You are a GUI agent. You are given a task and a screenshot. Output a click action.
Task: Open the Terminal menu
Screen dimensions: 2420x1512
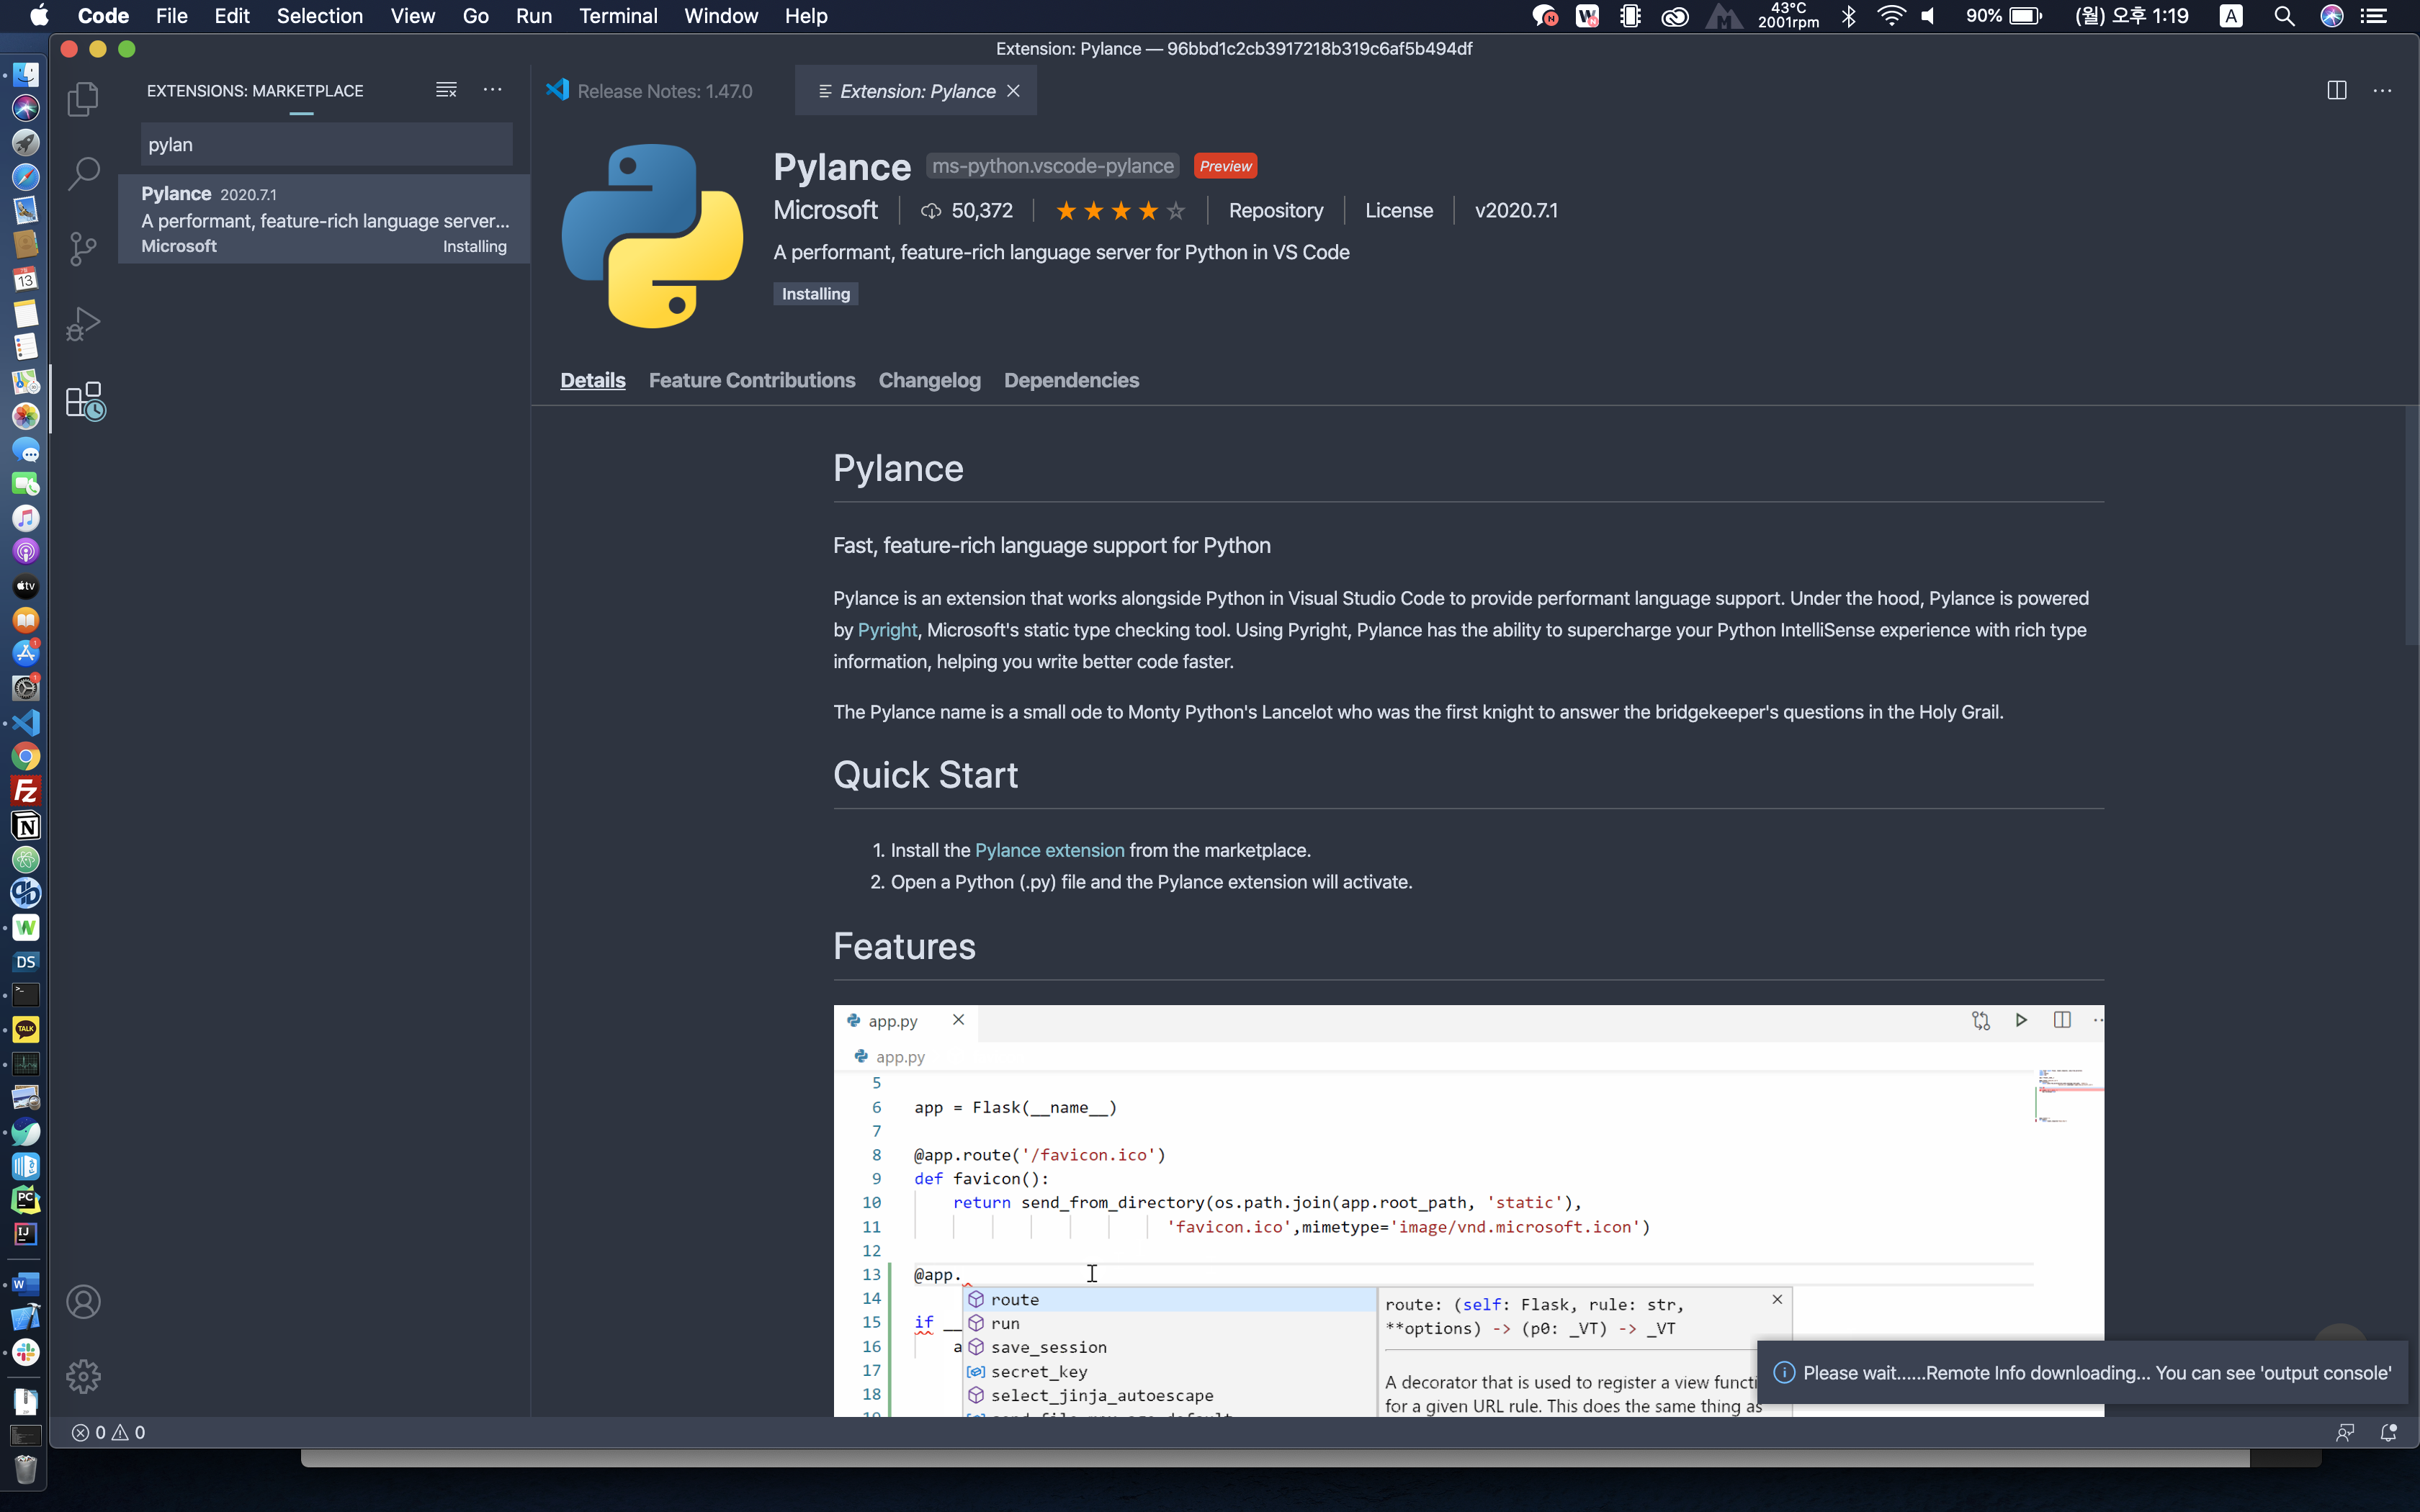click(x=617, y=16)
